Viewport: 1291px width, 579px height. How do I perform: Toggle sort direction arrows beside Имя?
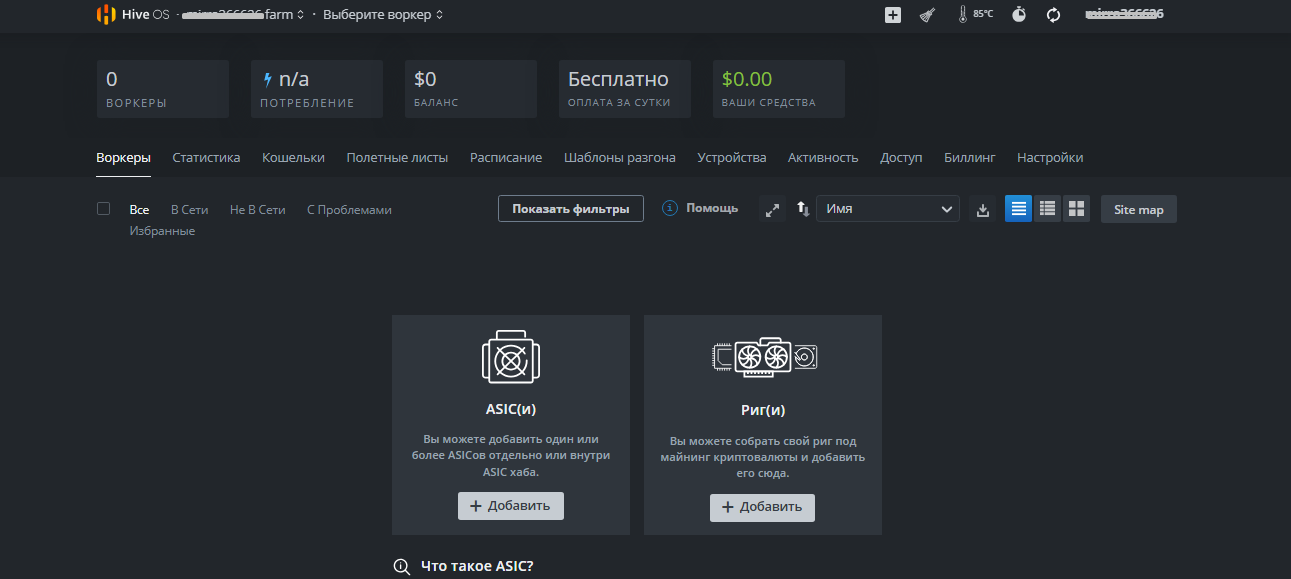(x=802, y=209)
